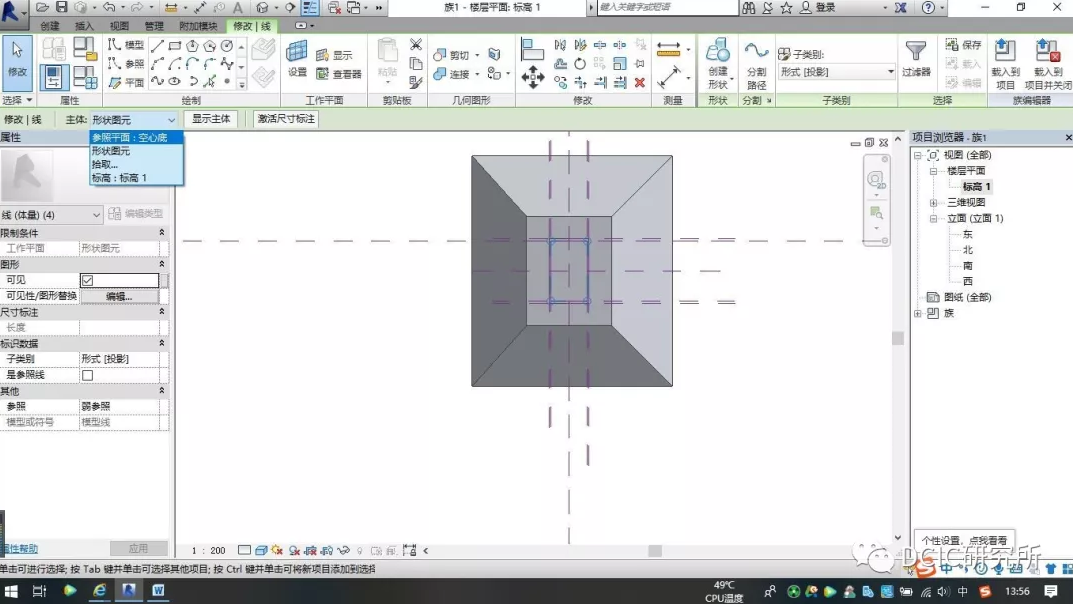Viewport: 1073px width, 604px height.
Task: Open the Windows Start menu
Action: pos(11,591)
